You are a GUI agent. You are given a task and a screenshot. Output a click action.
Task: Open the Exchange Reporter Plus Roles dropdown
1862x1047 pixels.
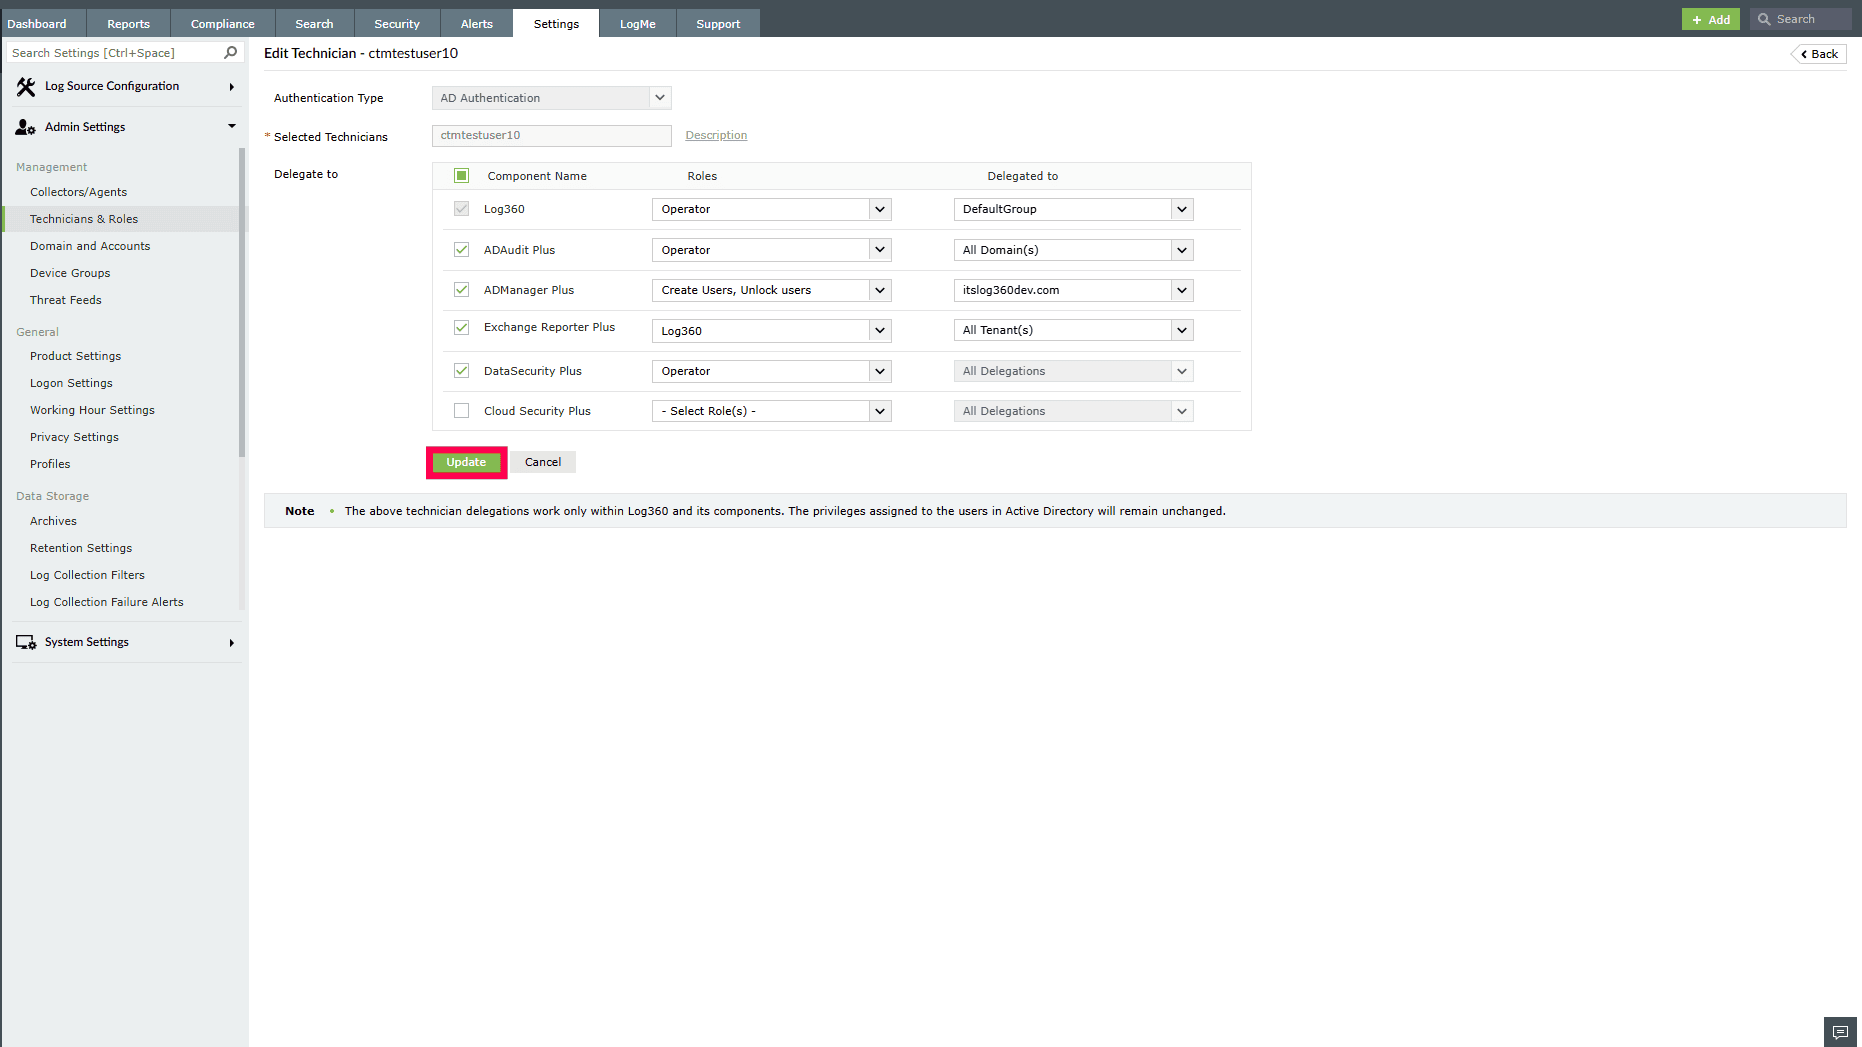point(771,330)
